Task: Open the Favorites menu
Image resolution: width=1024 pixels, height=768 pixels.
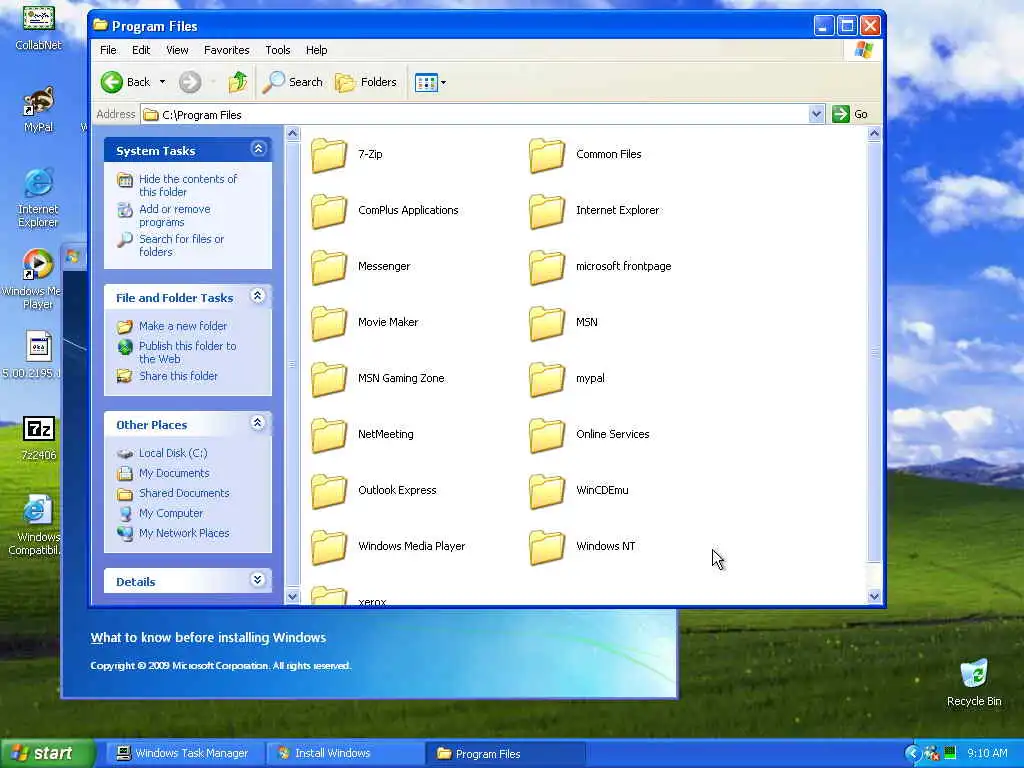Action: point(227,50)
